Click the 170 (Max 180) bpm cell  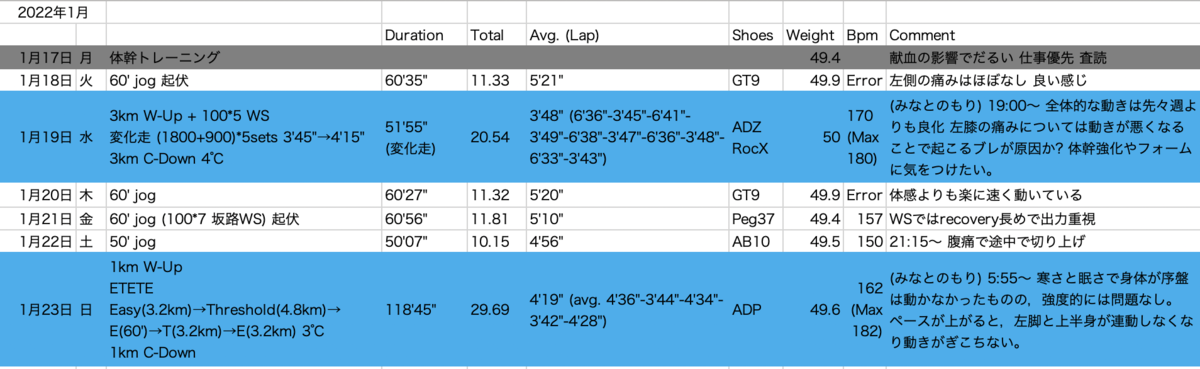pos(864,137)
